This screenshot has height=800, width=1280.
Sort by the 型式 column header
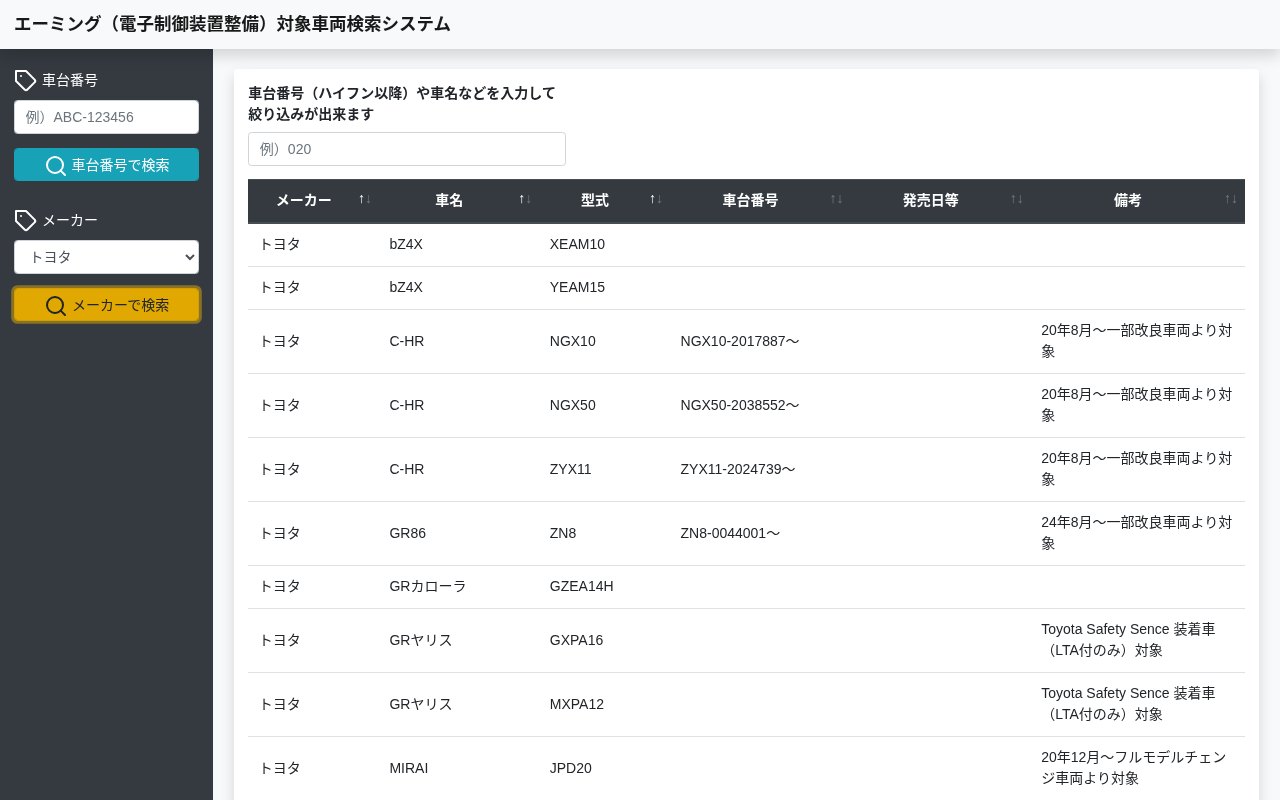[x=604, y=200]
